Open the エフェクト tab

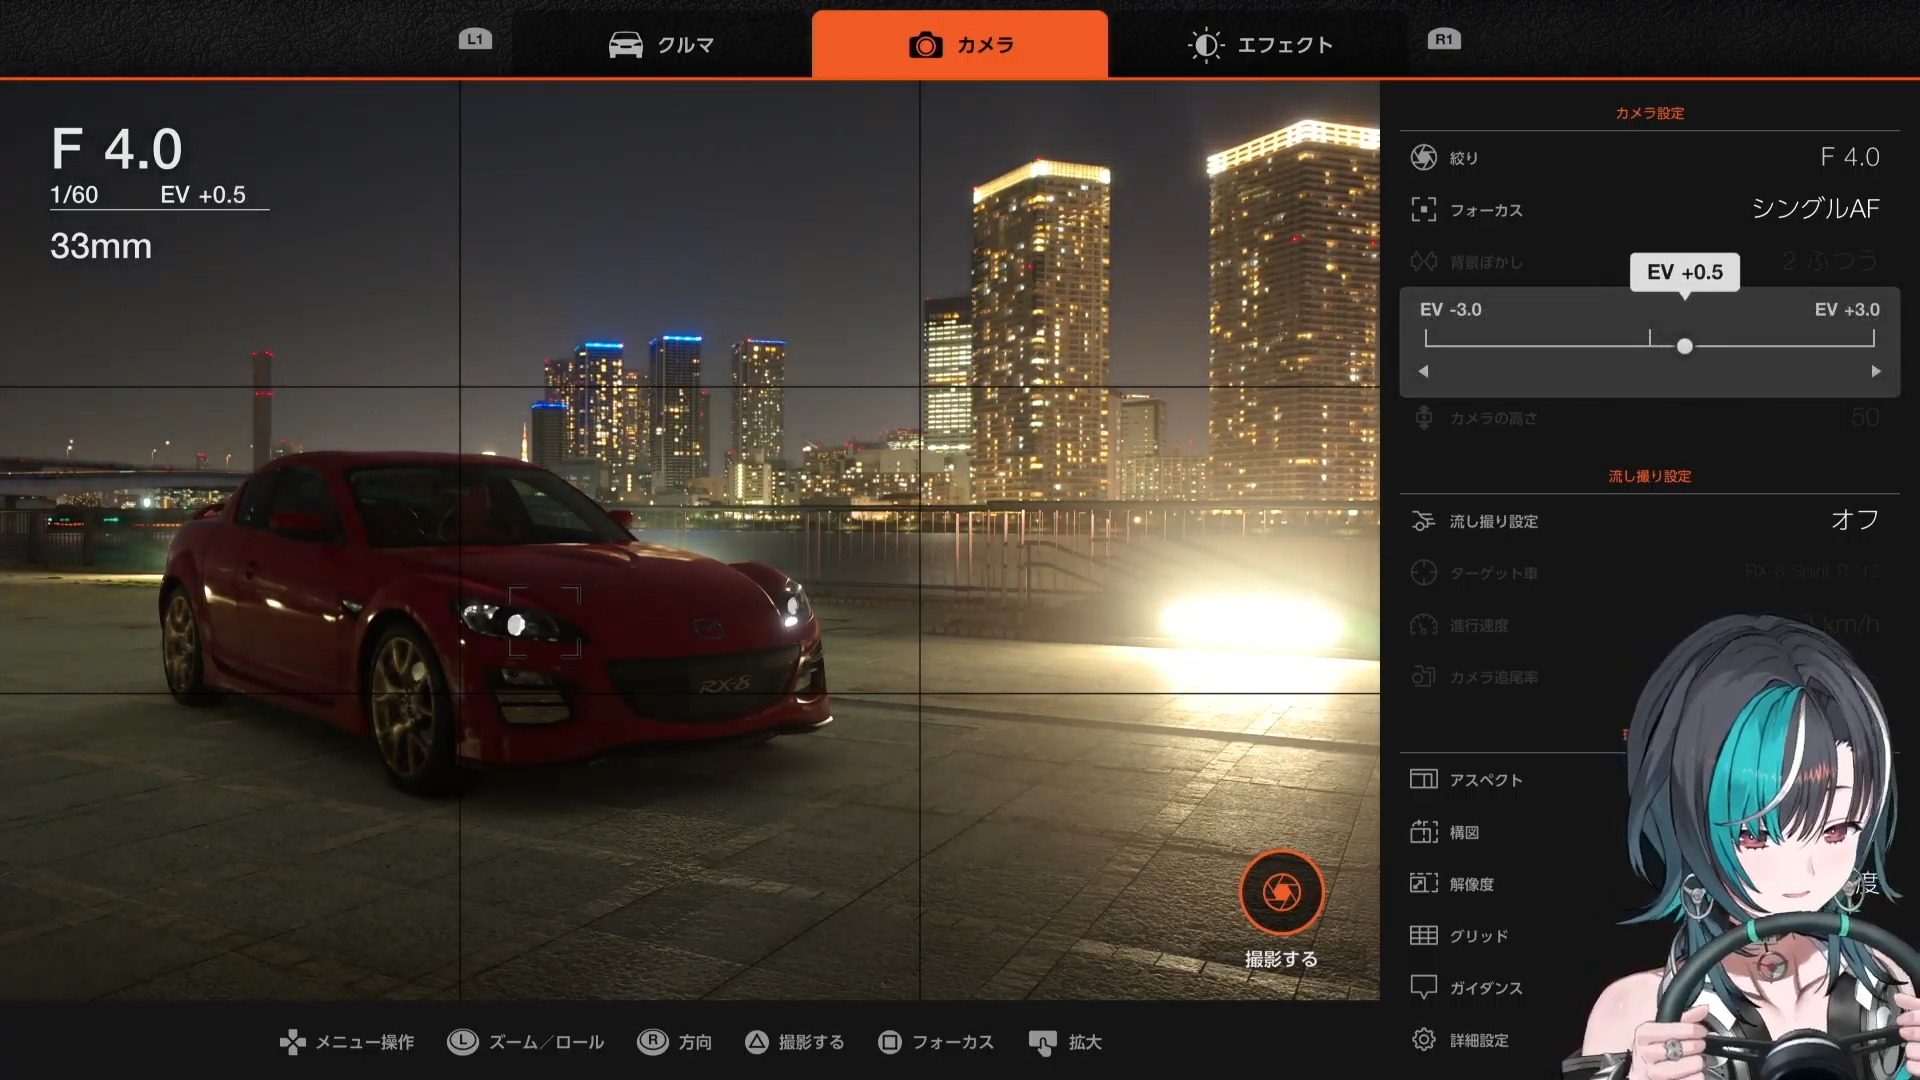[x=1259, y=45]
